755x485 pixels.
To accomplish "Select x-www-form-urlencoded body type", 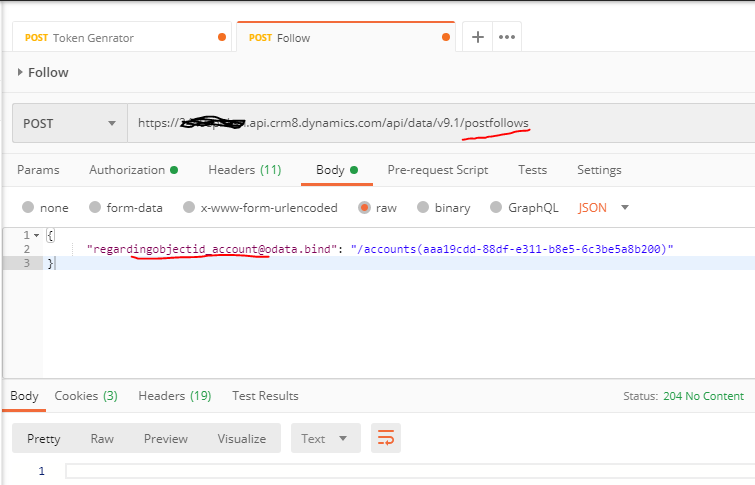I will [x=260, y=208].
